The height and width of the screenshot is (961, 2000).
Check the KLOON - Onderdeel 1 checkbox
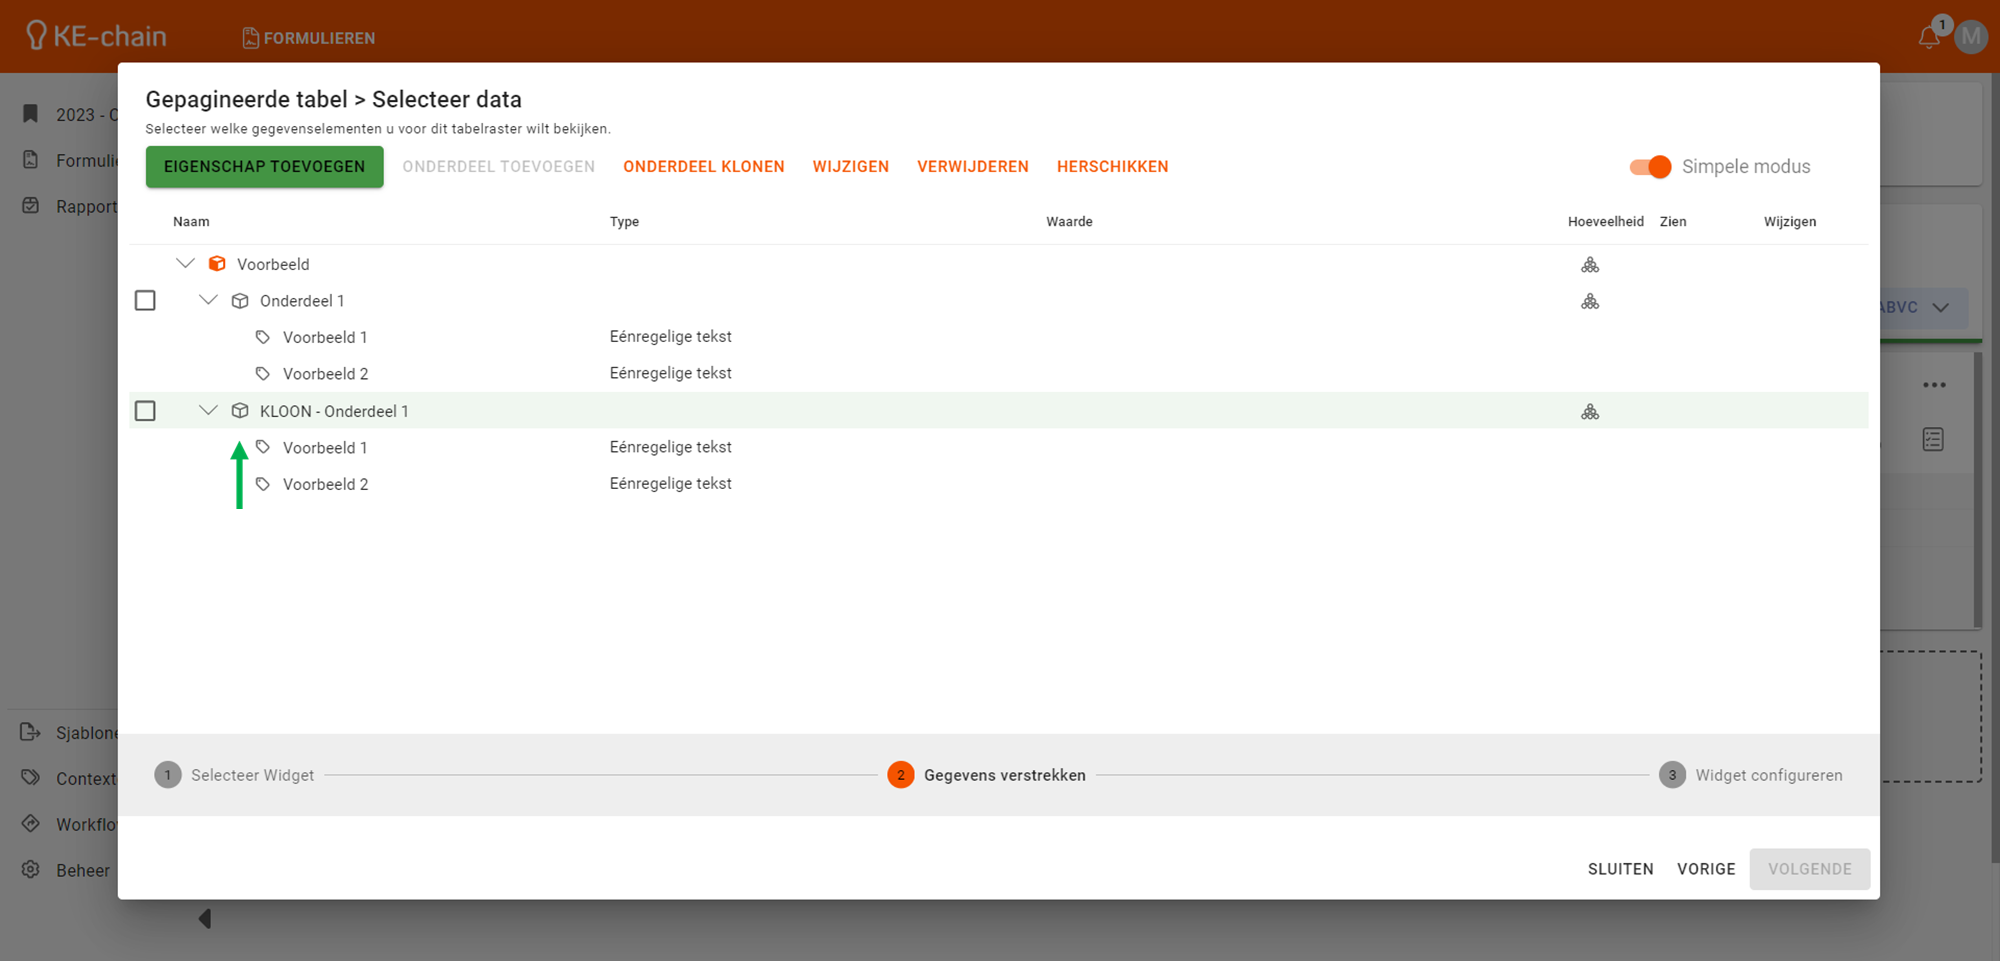coord(145,411)
